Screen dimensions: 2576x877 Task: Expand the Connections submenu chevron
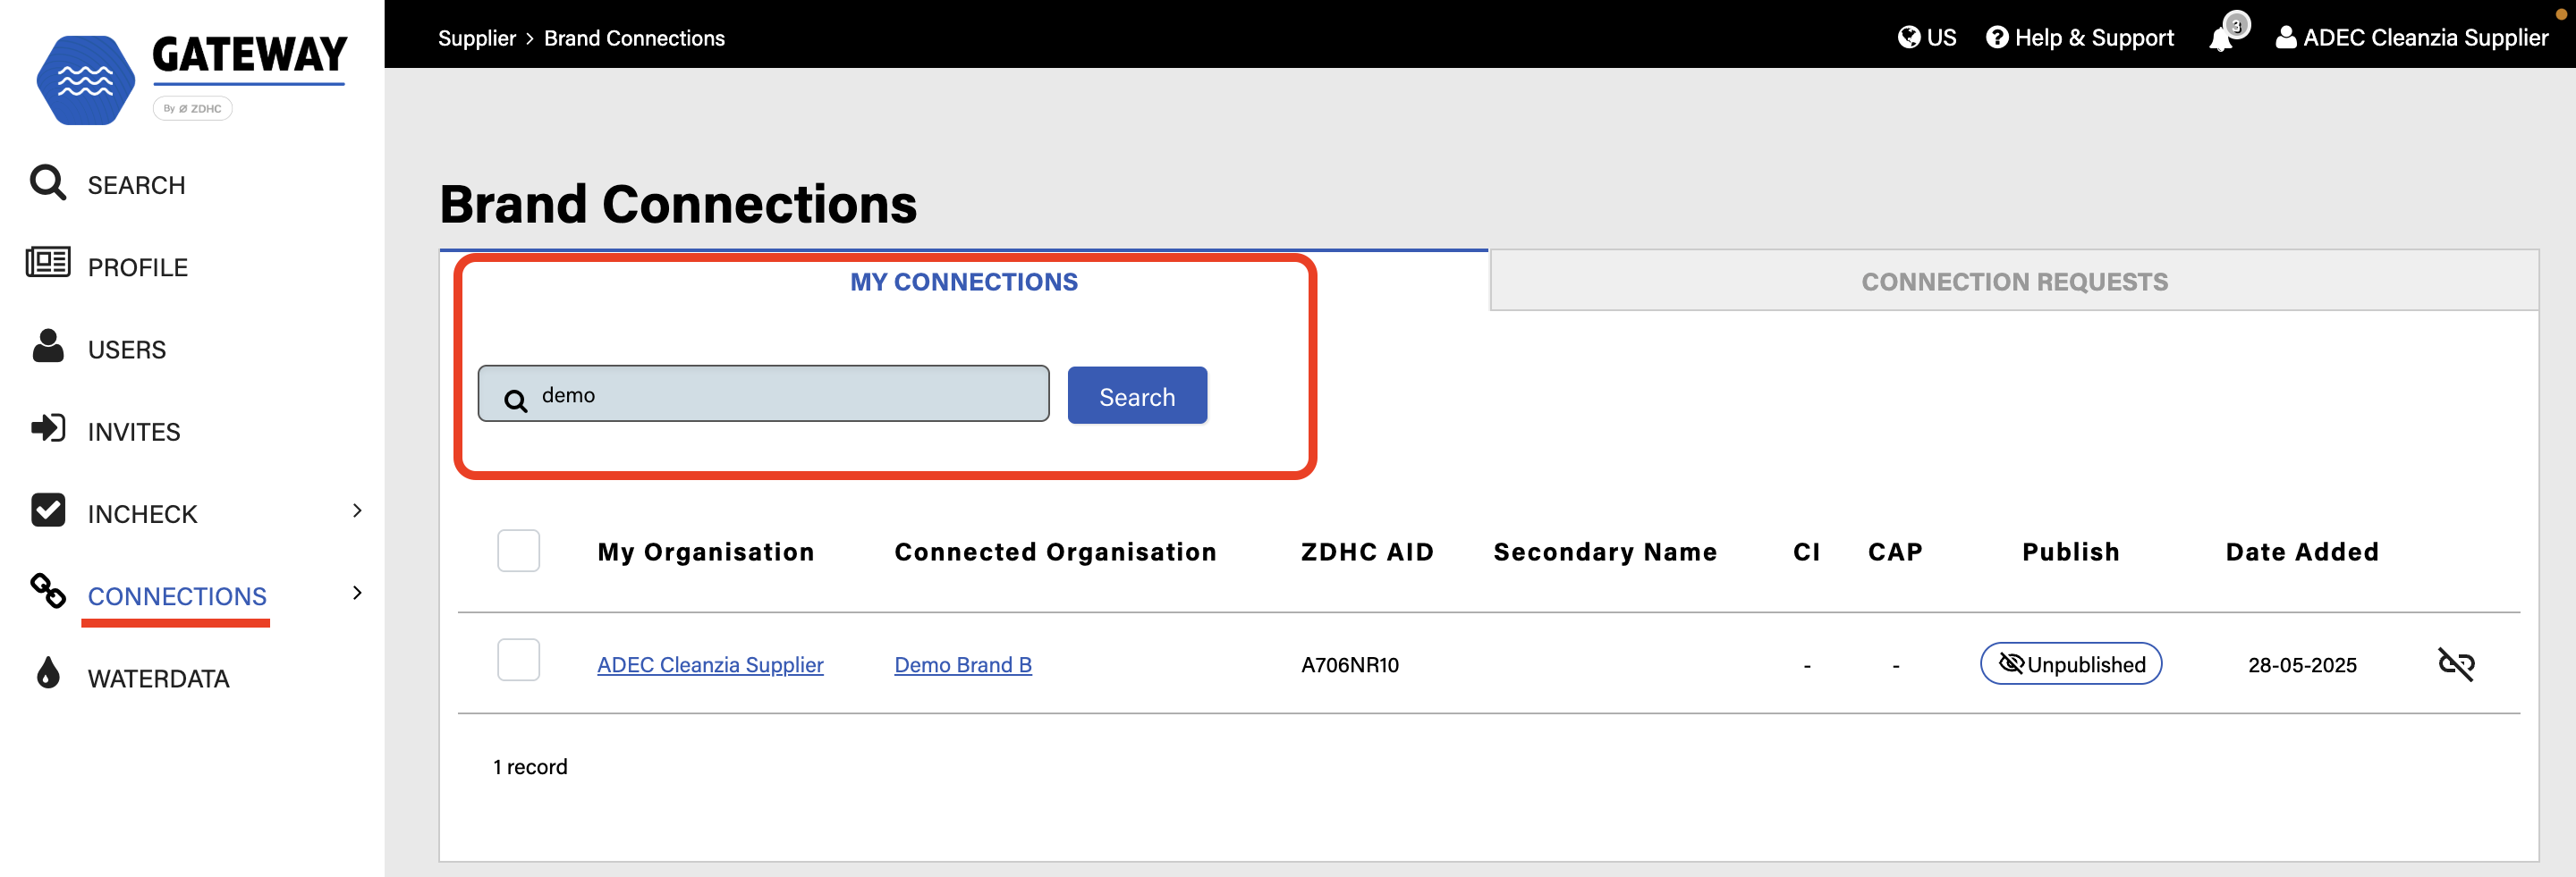tap(357, 593)
